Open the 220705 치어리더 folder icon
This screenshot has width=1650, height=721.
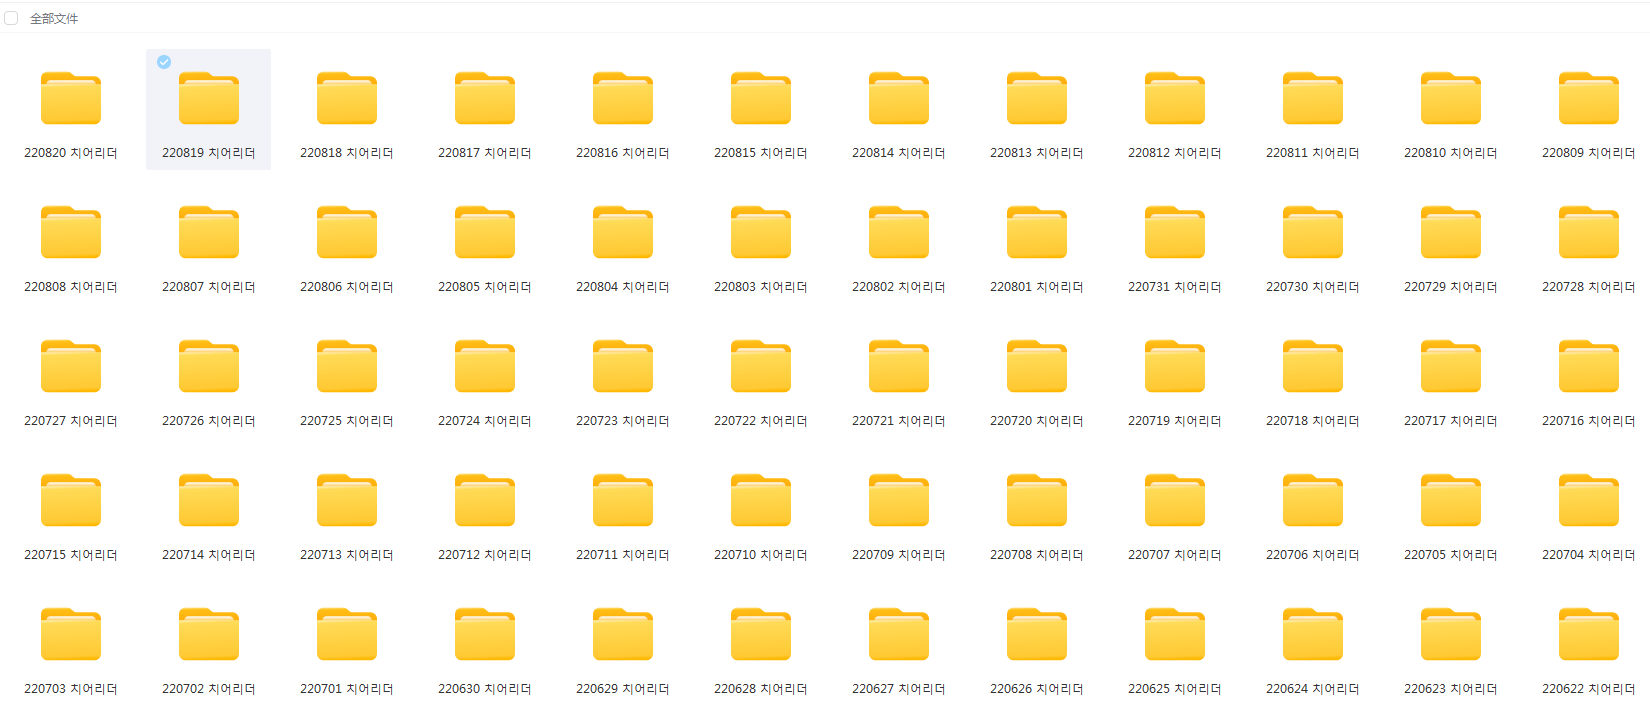coord(1451,500)
